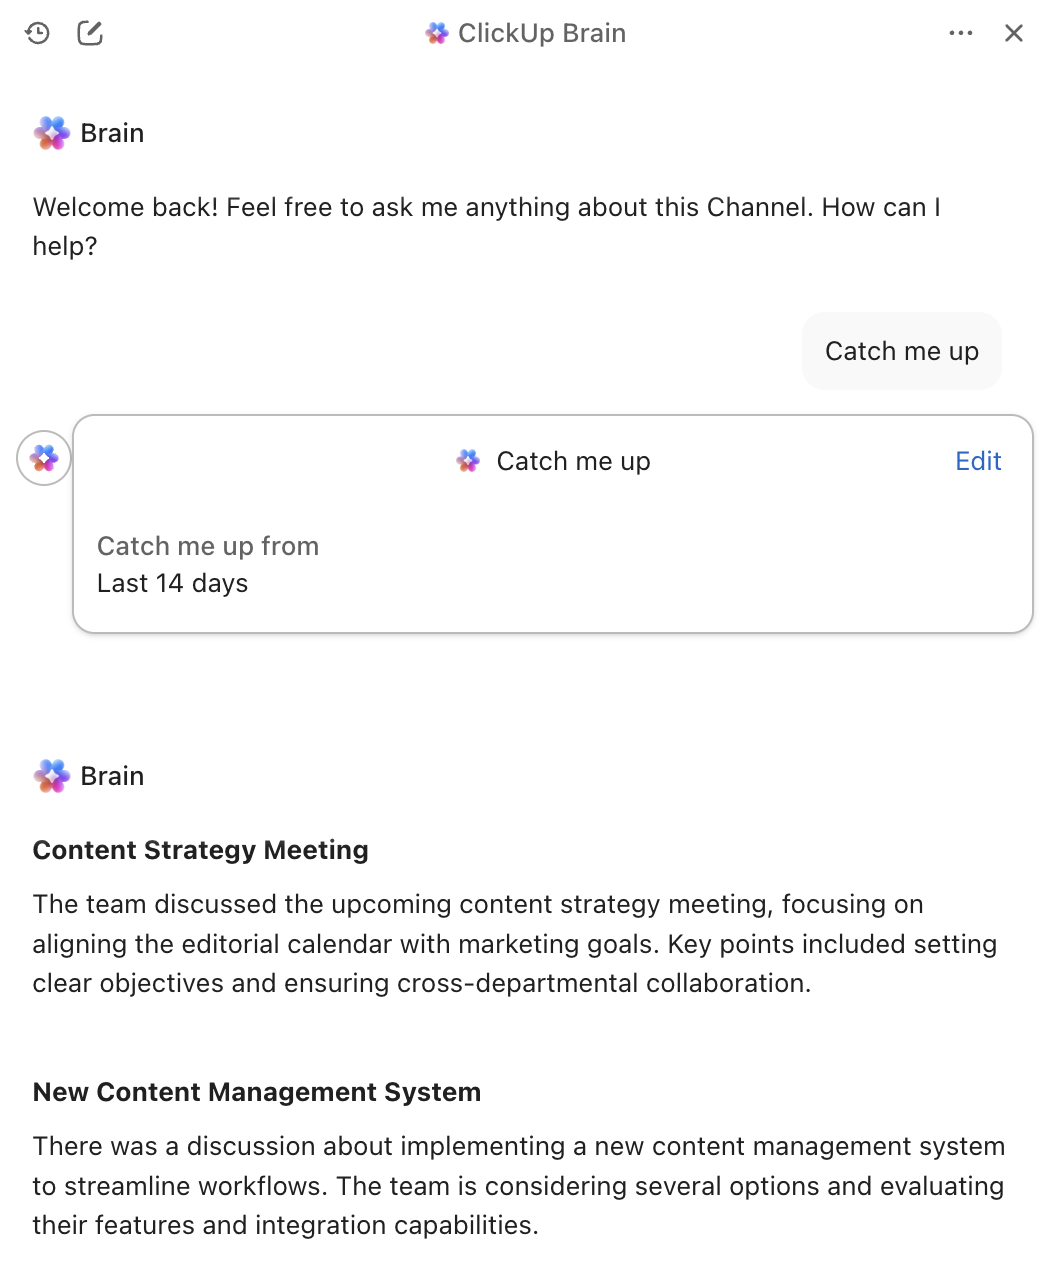Click the Brain avatar above Content Strategy summary
Image resolution: width=1054 pixels, height=1270 pixels.
[52, 776]
